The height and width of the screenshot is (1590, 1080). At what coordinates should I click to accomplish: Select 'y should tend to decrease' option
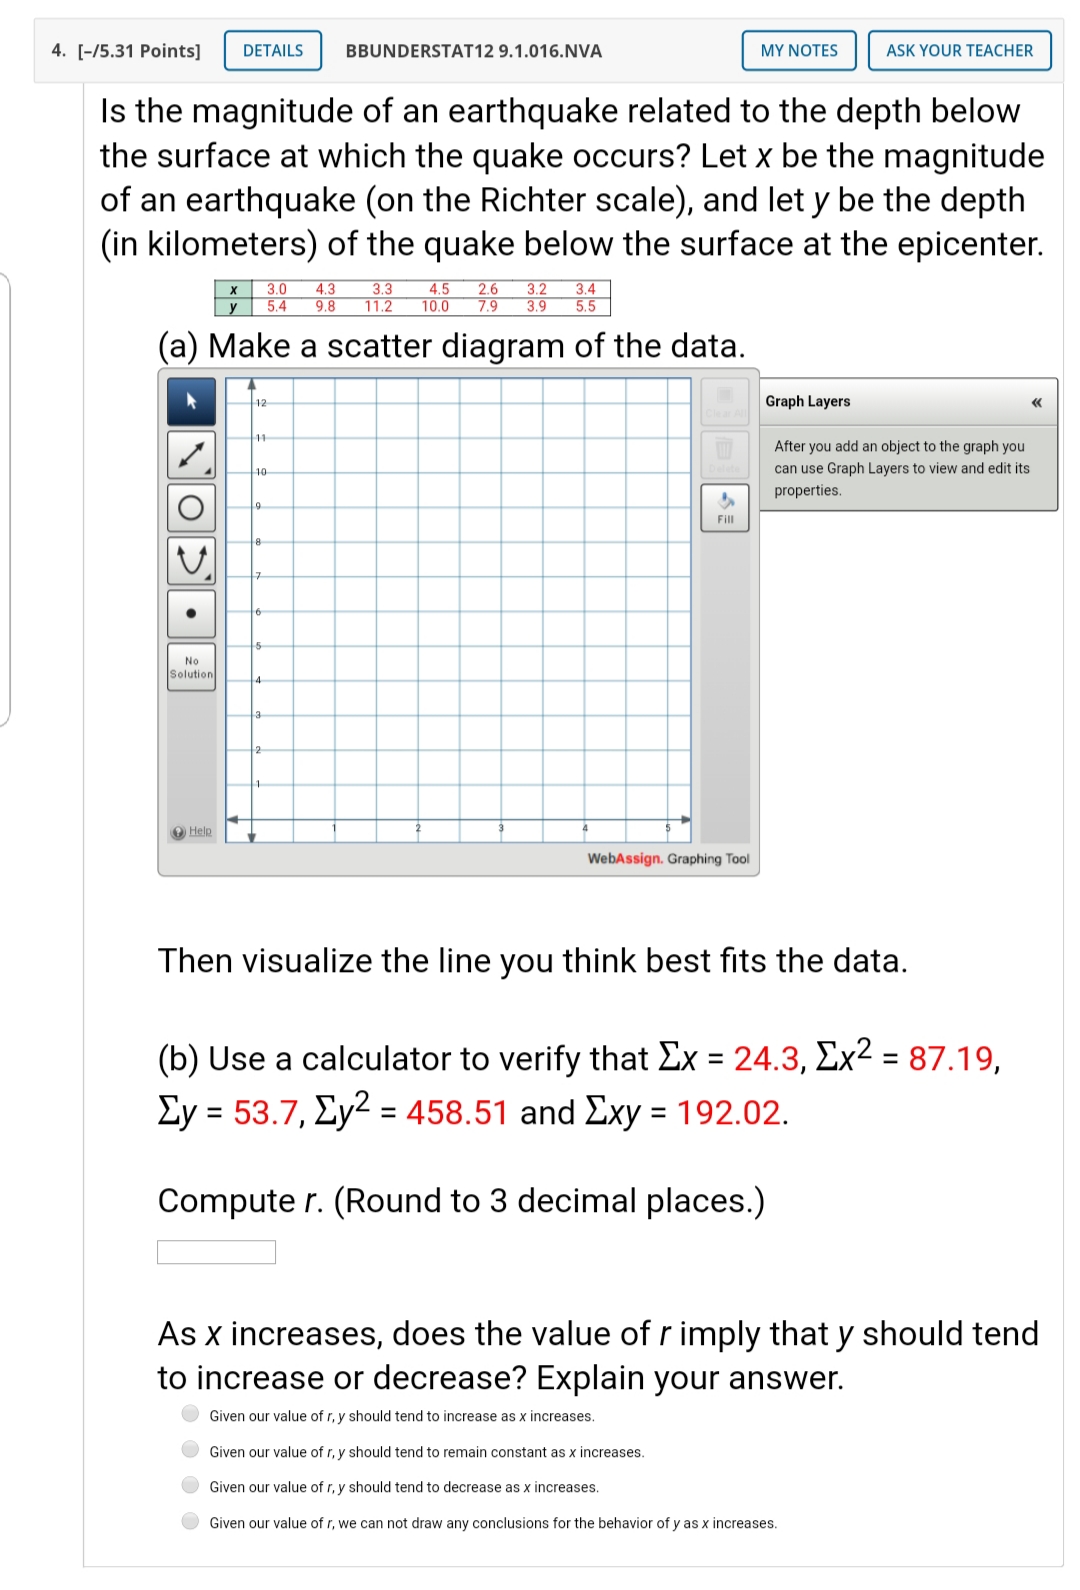(189, 1487)
